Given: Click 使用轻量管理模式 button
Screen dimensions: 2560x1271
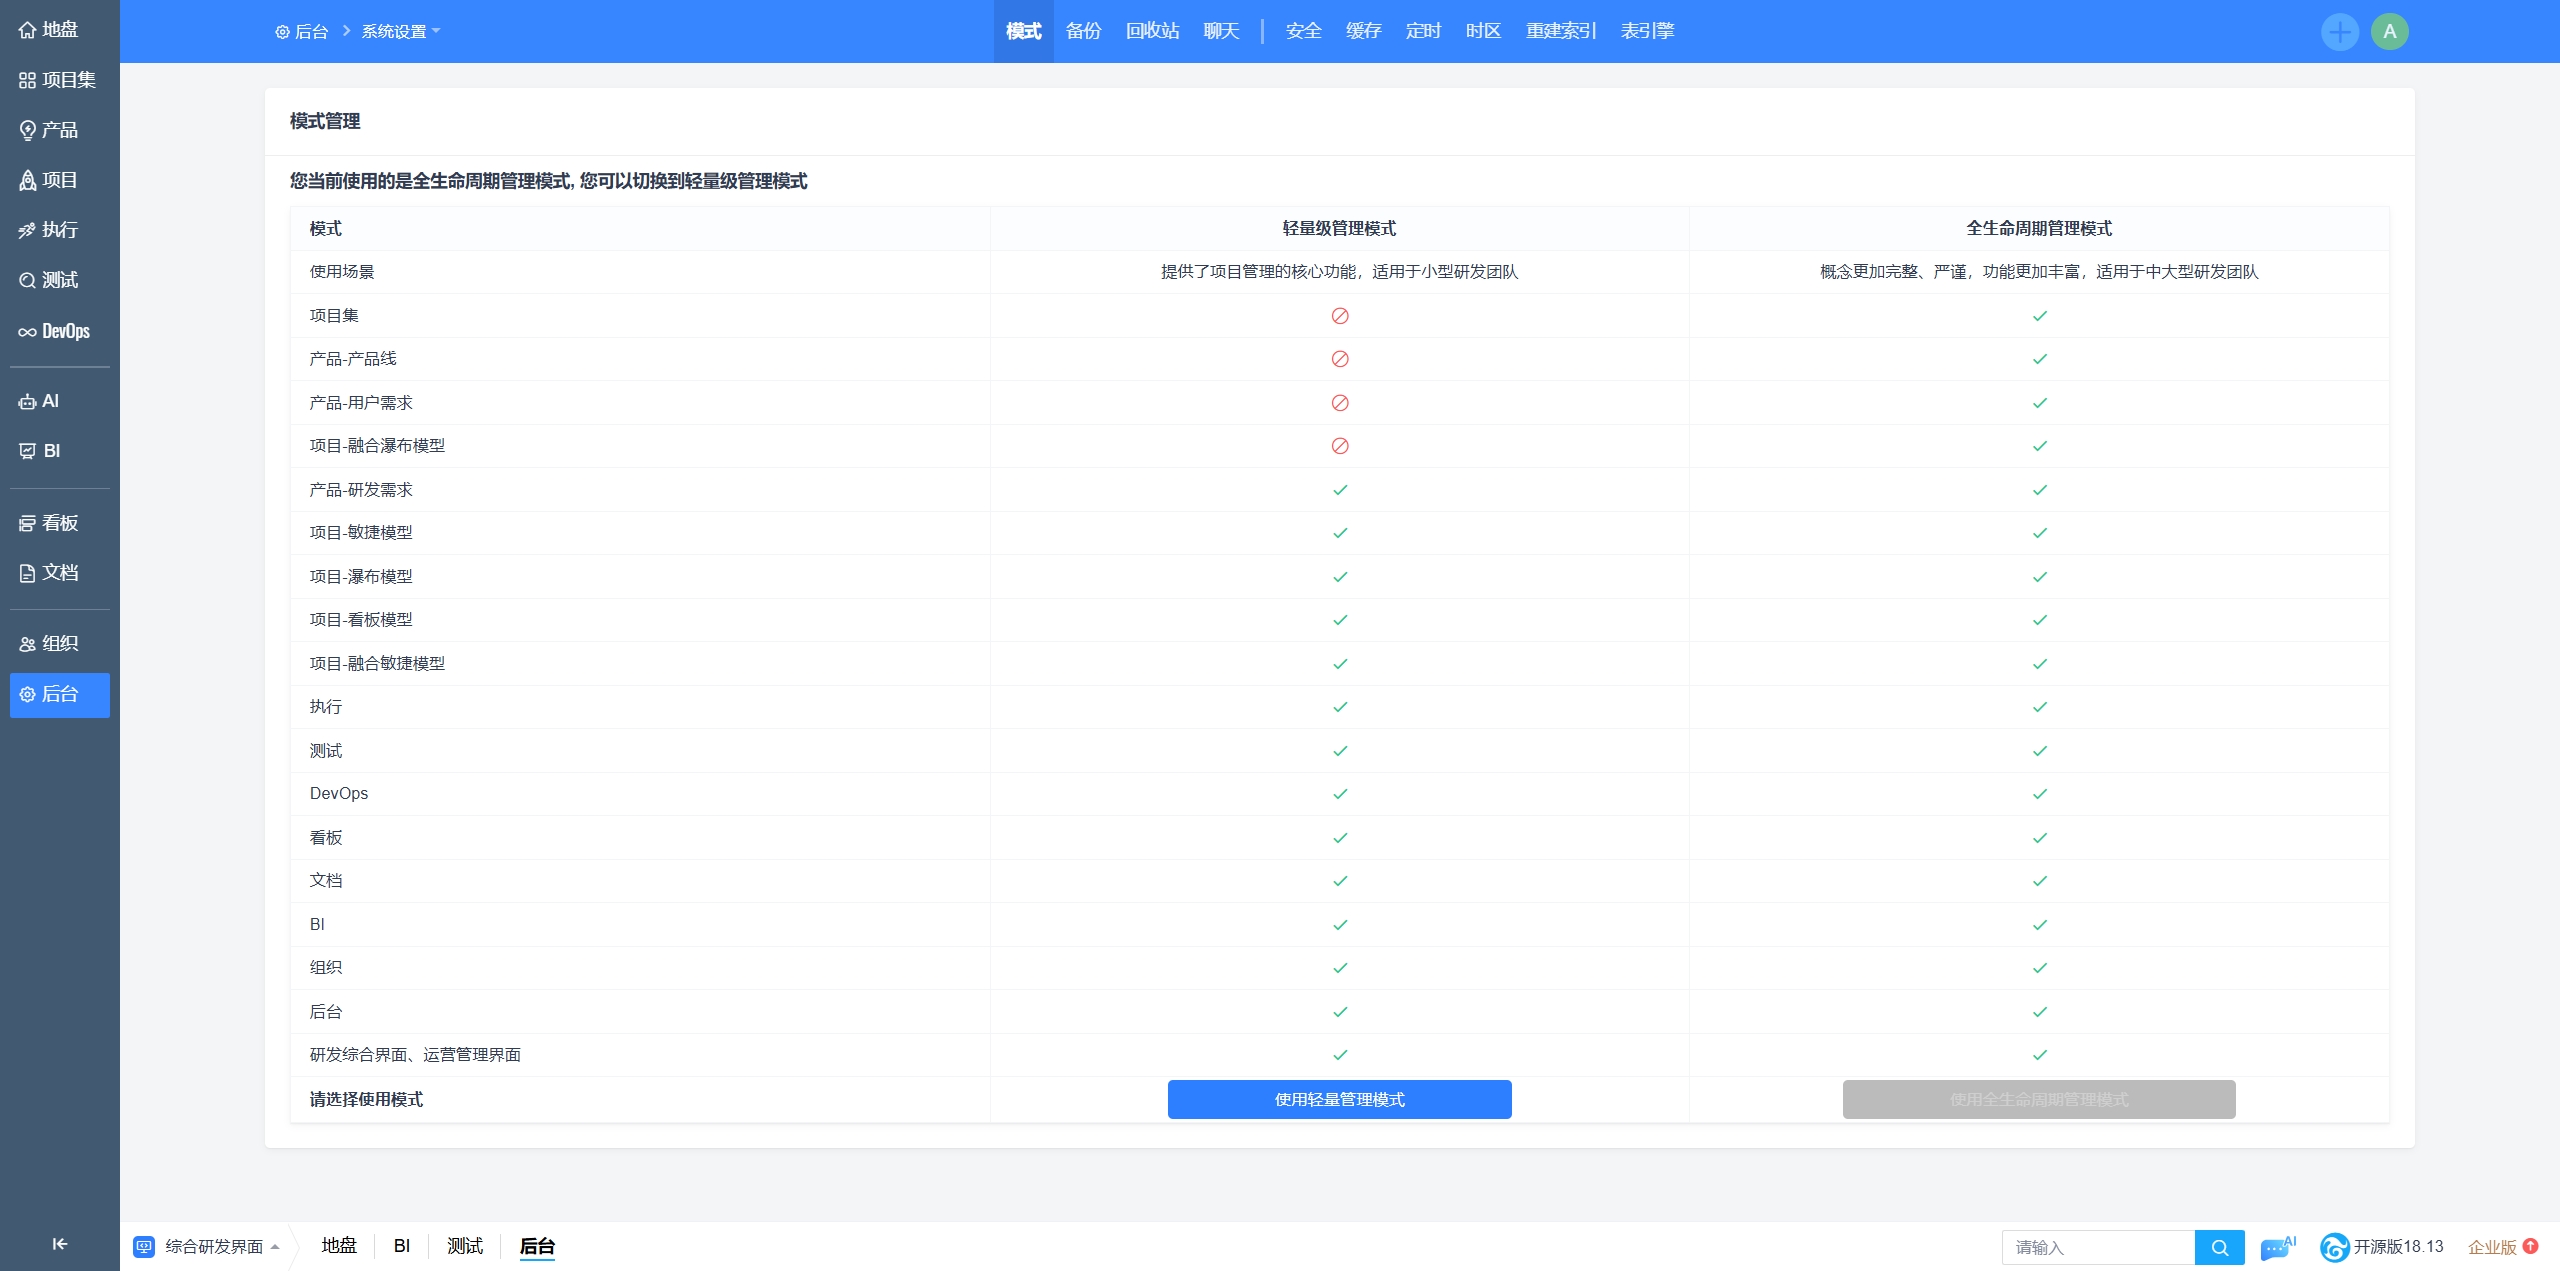Looking at the screenshot, I should point(1339,1099).
